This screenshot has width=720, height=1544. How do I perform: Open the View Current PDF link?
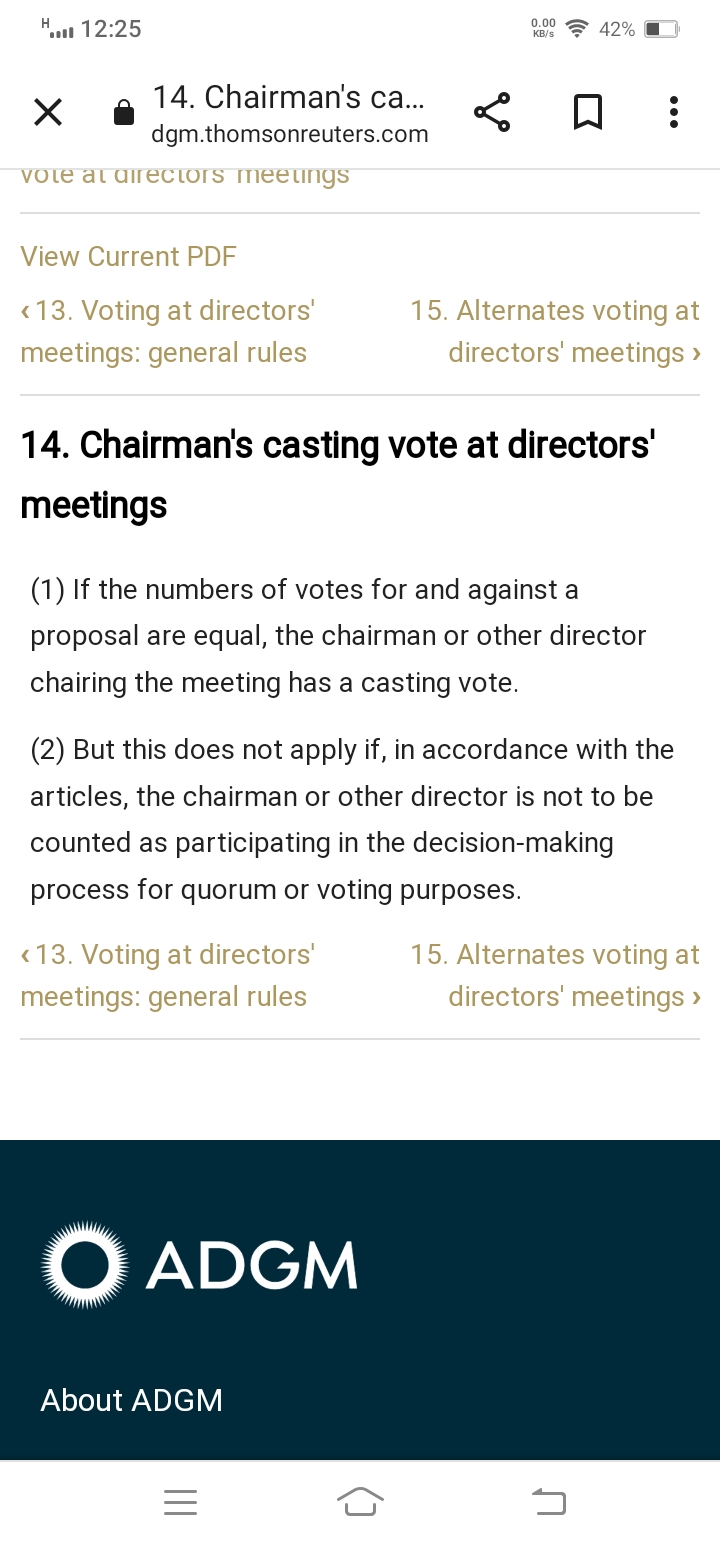[129, 257]
